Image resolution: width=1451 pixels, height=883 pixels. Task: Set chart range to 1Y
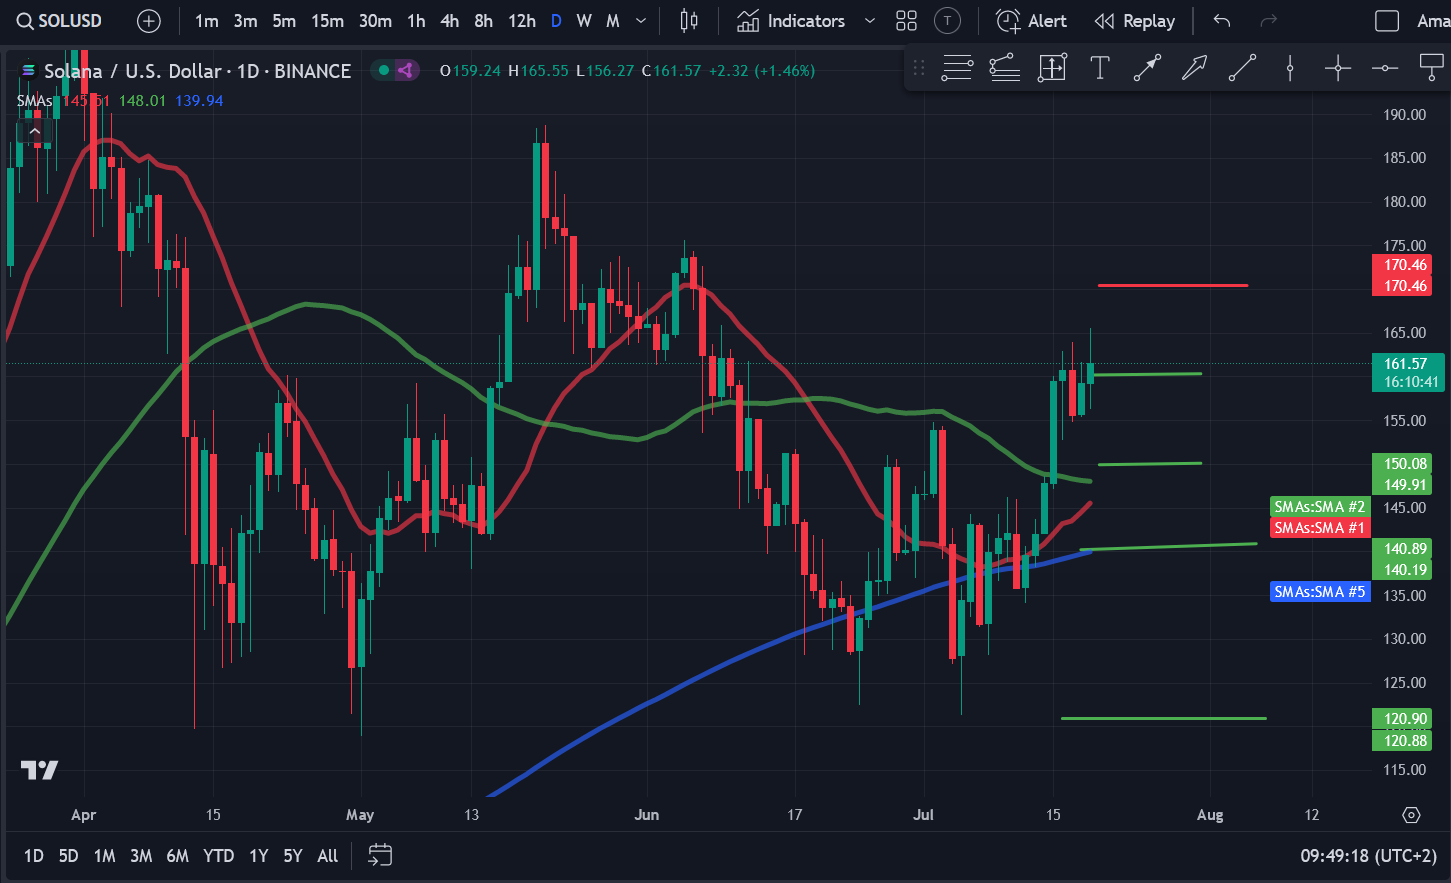click(258, 856)
